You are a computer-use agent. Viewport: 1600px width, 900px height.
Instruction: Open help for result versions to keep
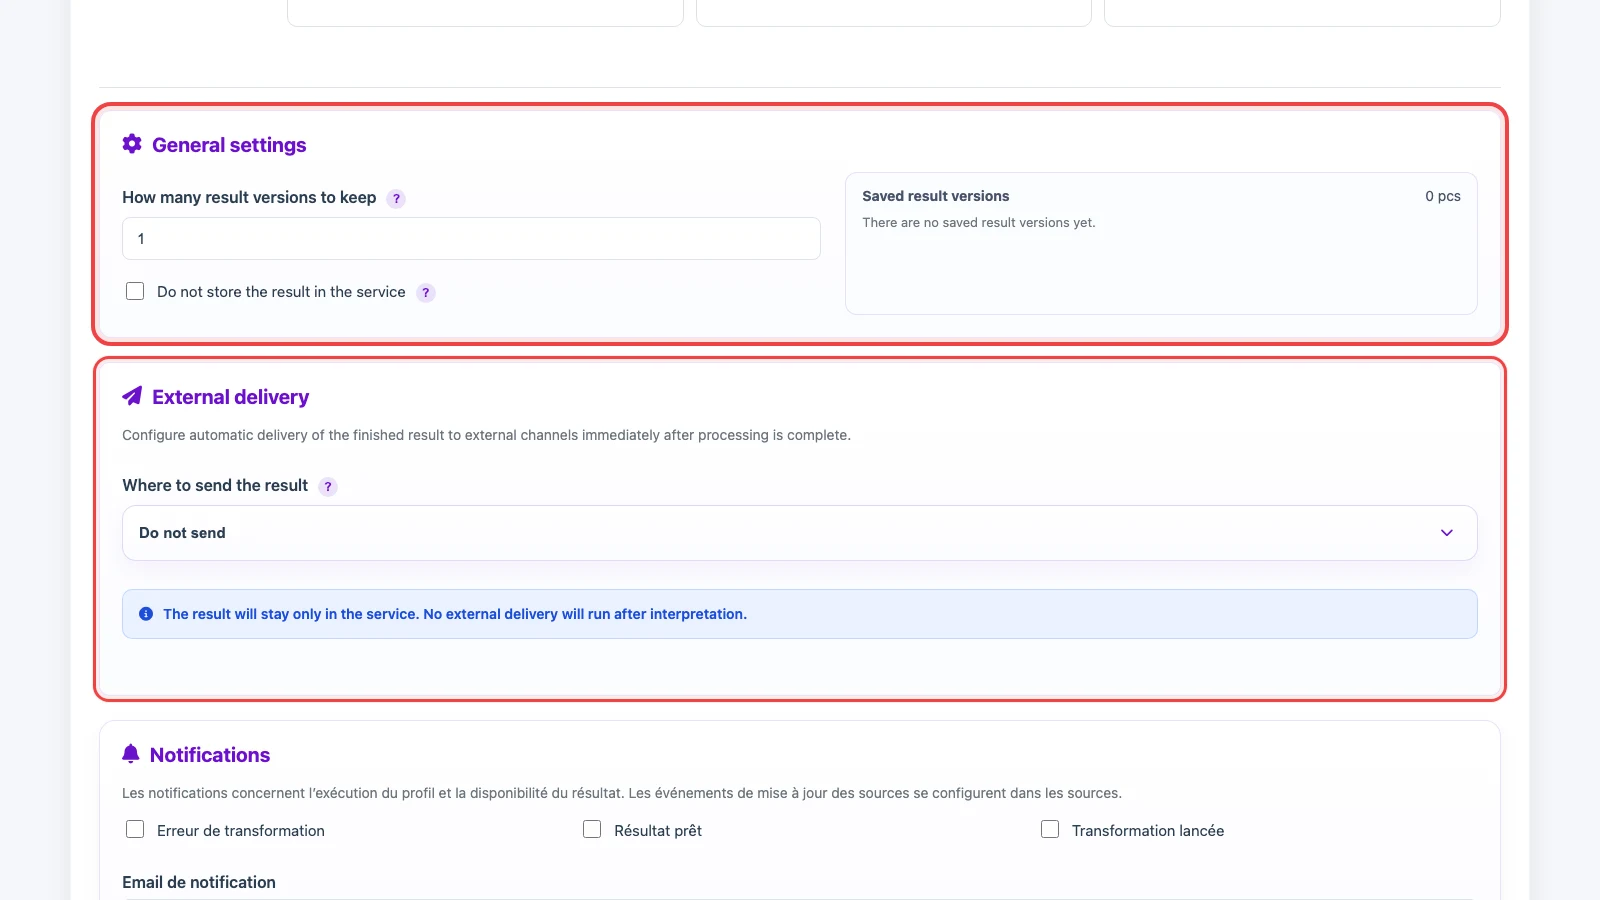pyautogui.click(x=396, y=198)
